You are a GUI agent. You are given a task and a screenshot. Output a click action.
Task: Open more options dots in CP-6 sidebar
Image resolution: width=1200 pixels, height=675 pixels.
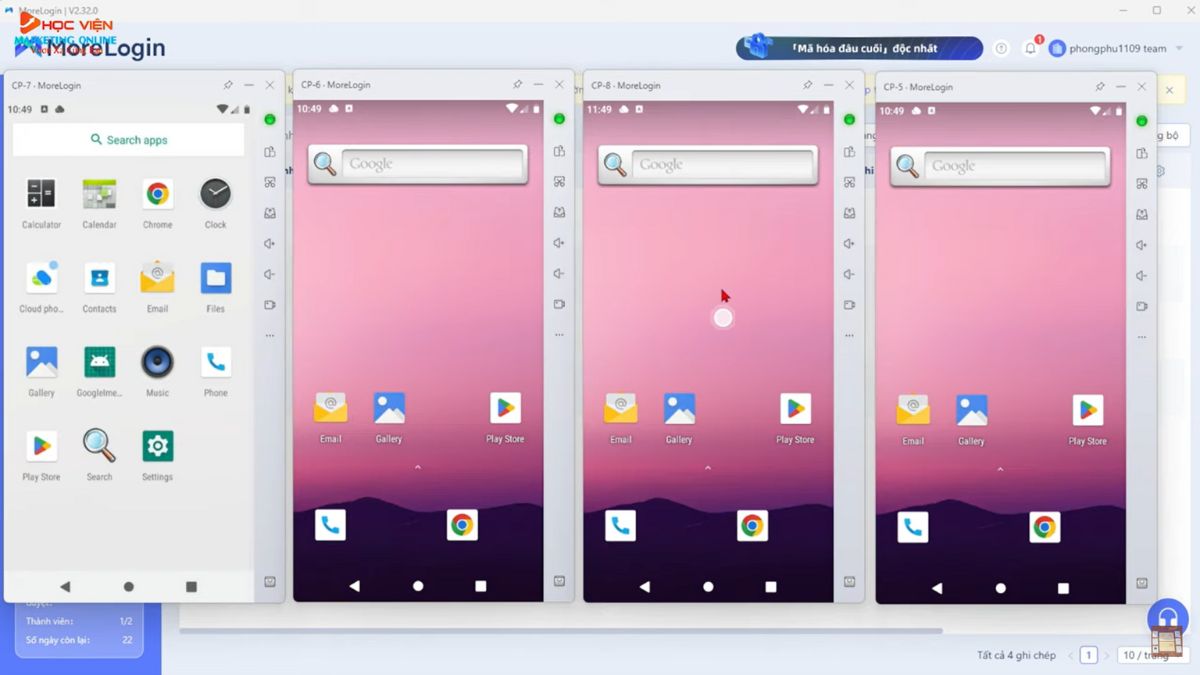click(559, 335)
